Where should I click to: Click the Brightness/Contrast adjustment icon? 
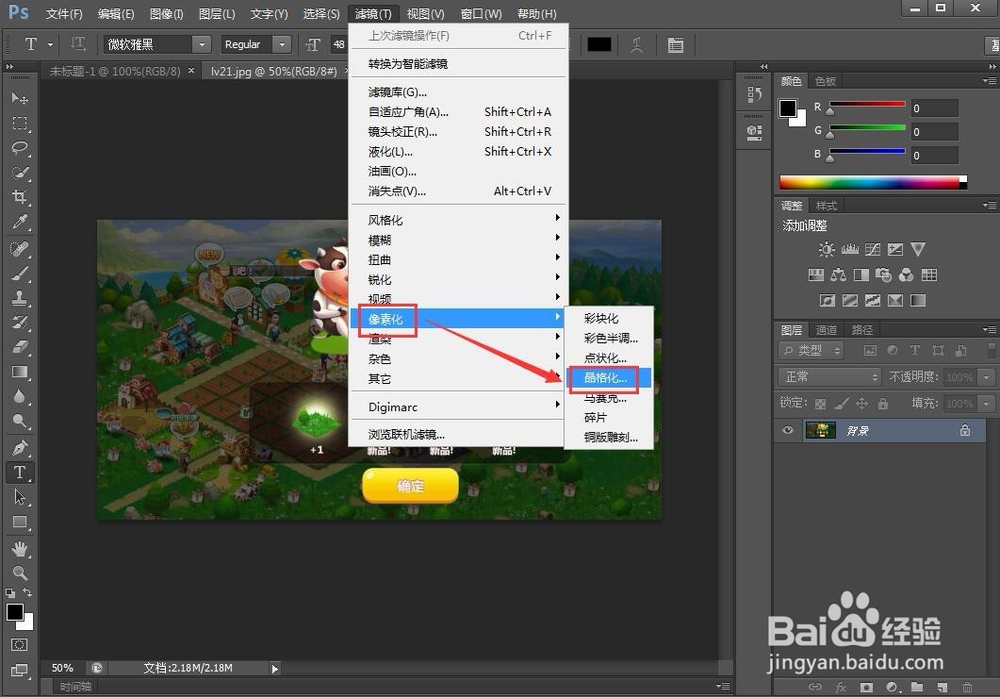point(827,249)
